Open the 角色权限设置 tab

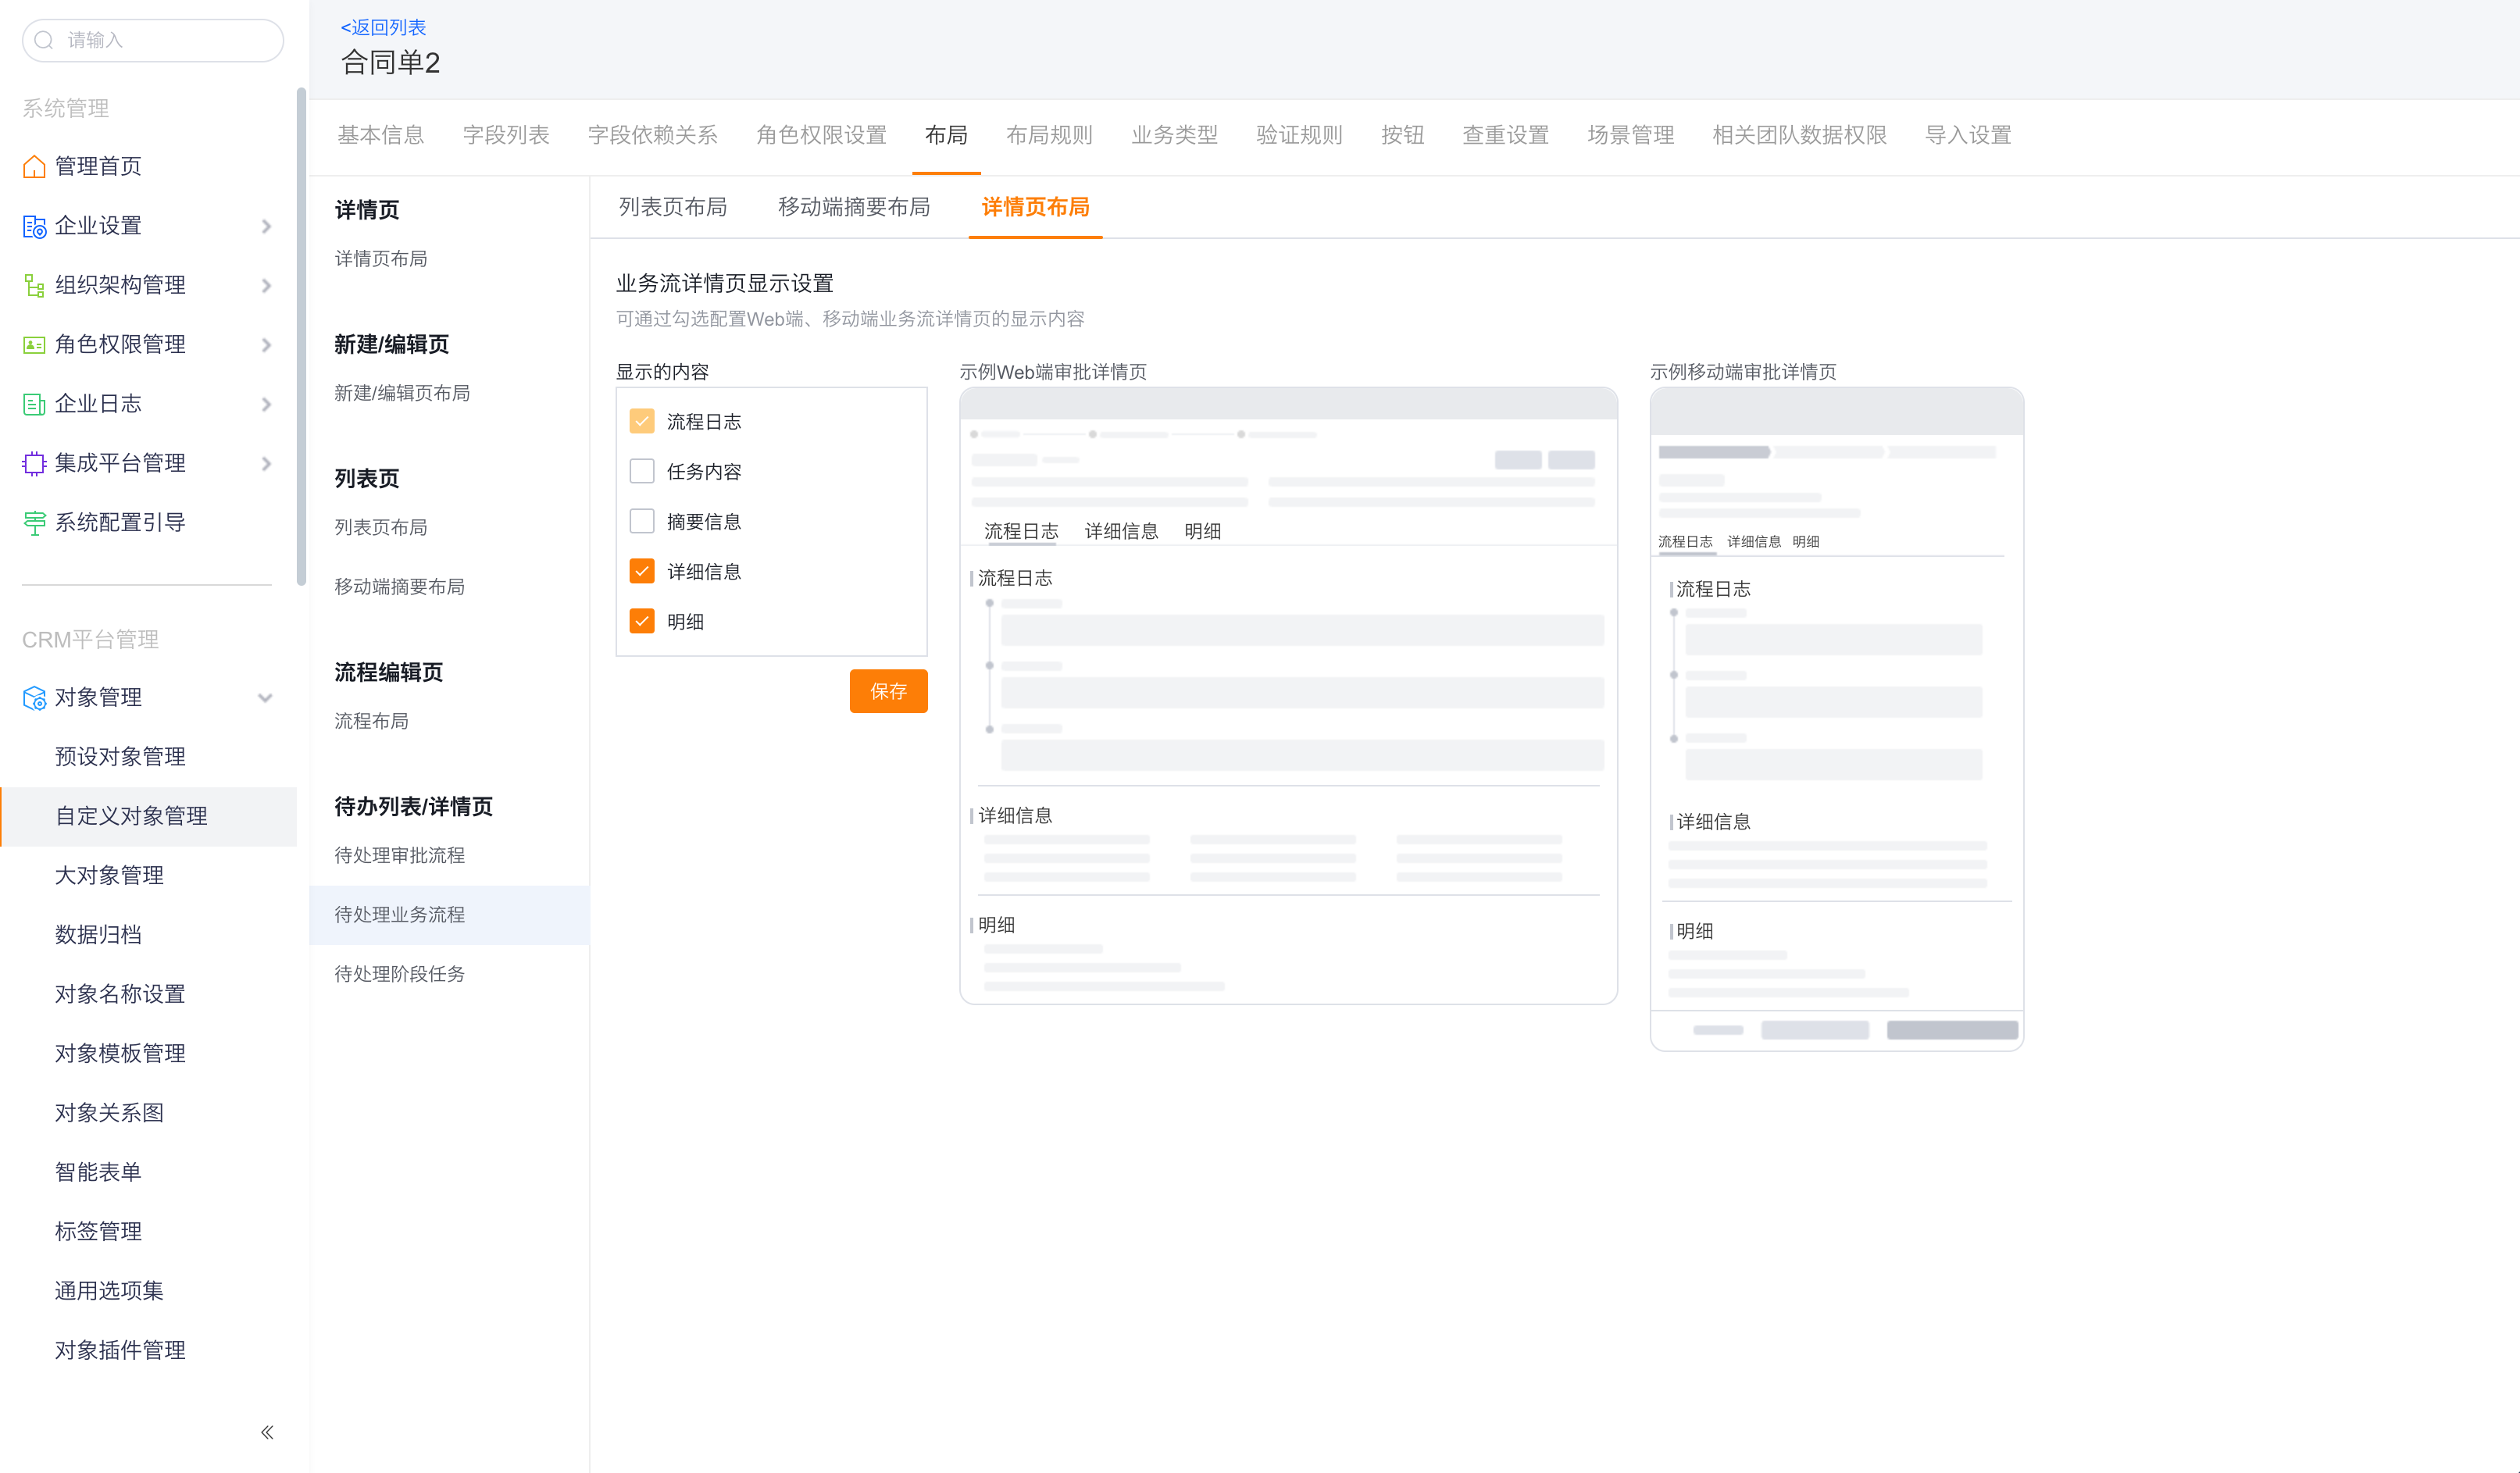tap(822, 135)
